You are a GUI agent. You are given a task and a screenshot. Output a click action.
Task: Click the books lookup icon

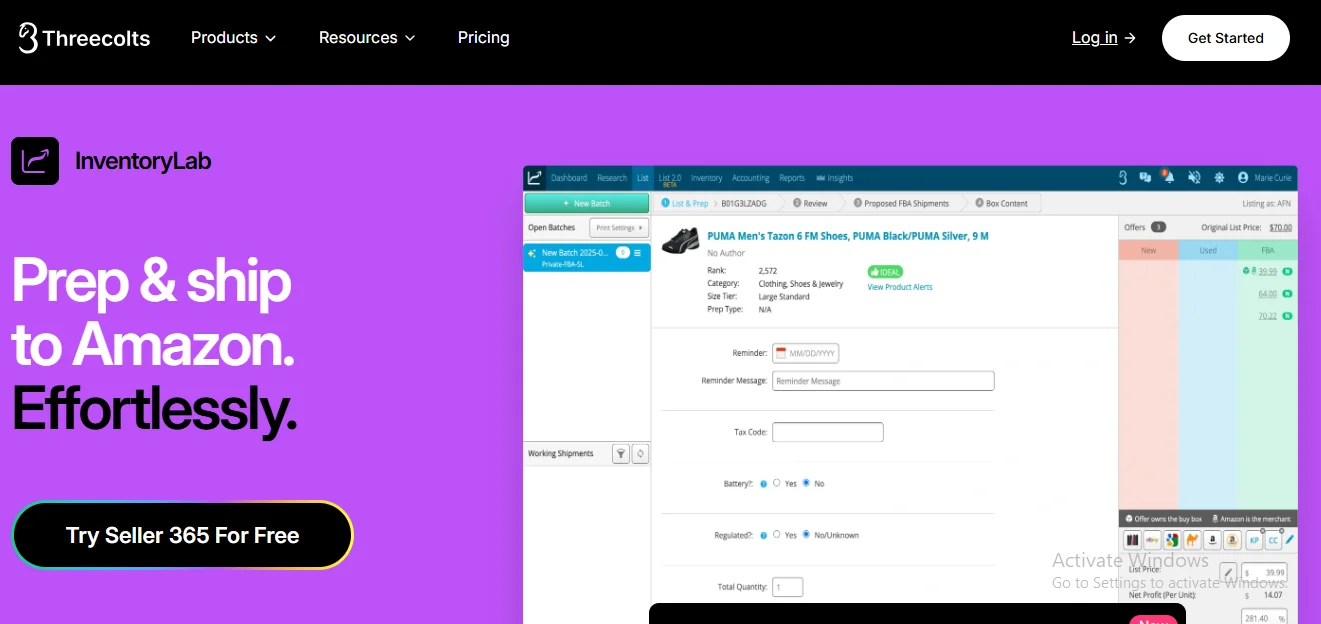pos(1132,540)
